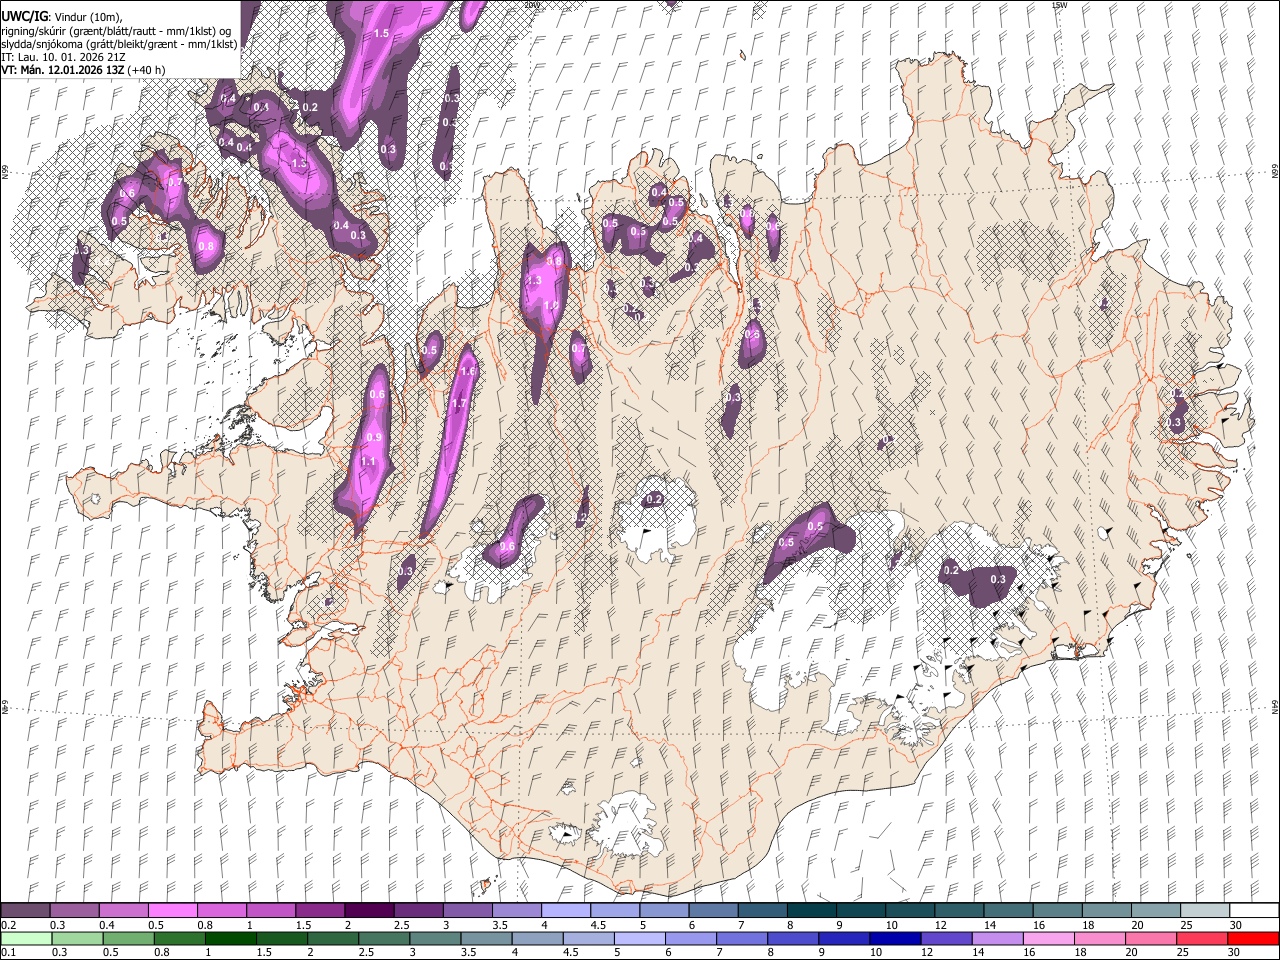The width and height of the screenshot is (1280, 960).
Task: Click the "UWC/IG" title text
Action: (x=24, y=17)
